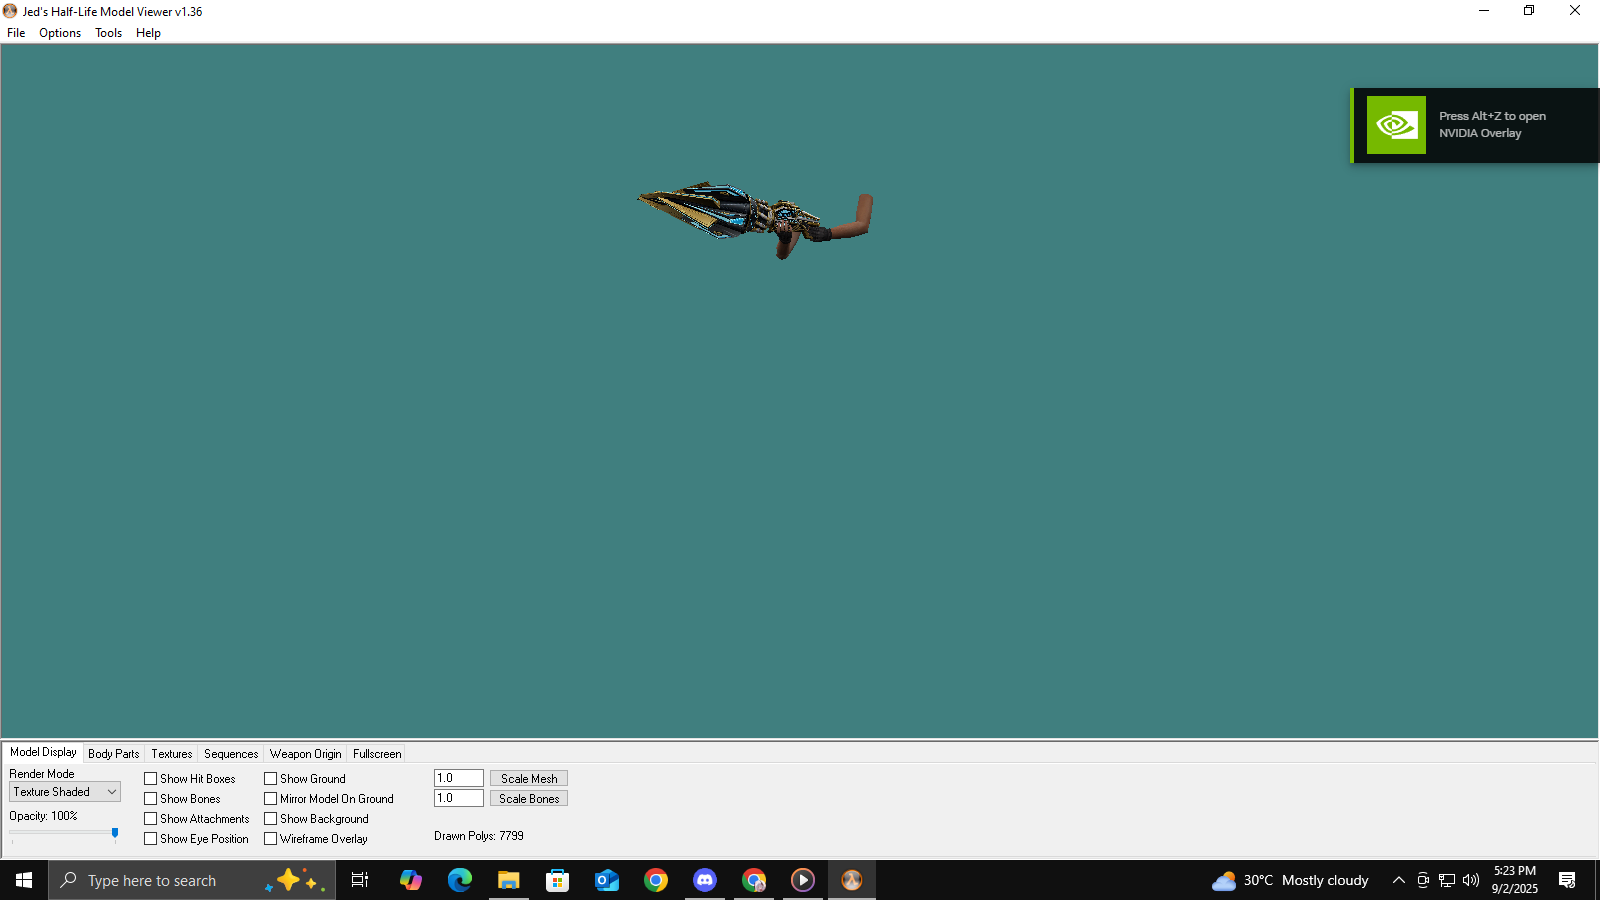Open the volume control in system tray

(x=1471, y=880)
